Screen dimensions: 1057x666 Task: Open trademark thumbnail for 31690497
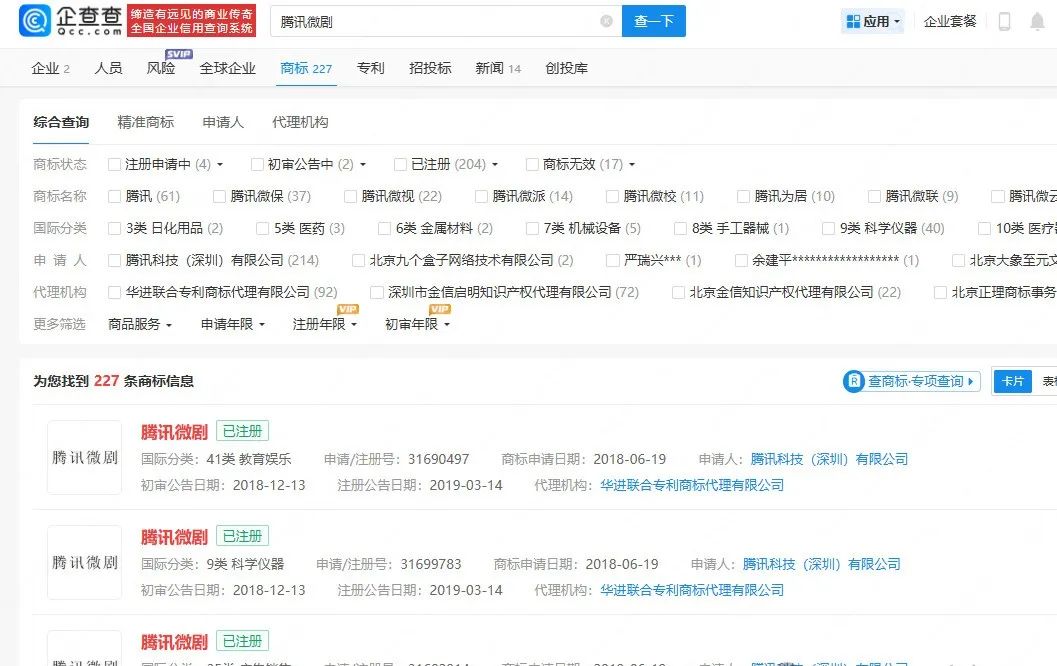click(x=84, y=458)
